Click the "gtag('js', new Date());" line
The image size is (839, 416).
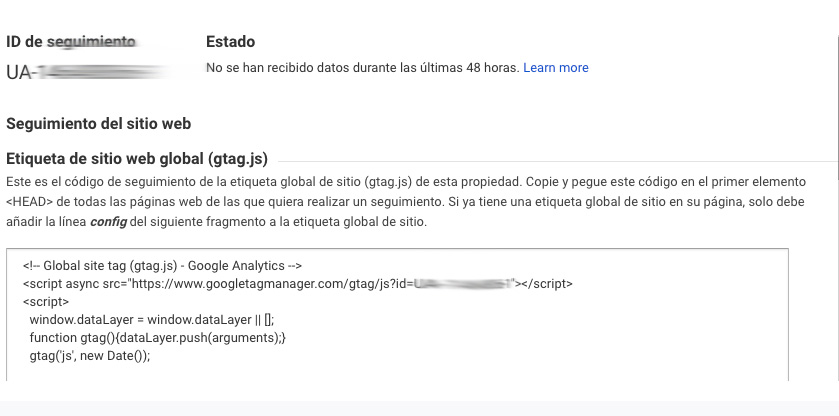tap(90, 356)
